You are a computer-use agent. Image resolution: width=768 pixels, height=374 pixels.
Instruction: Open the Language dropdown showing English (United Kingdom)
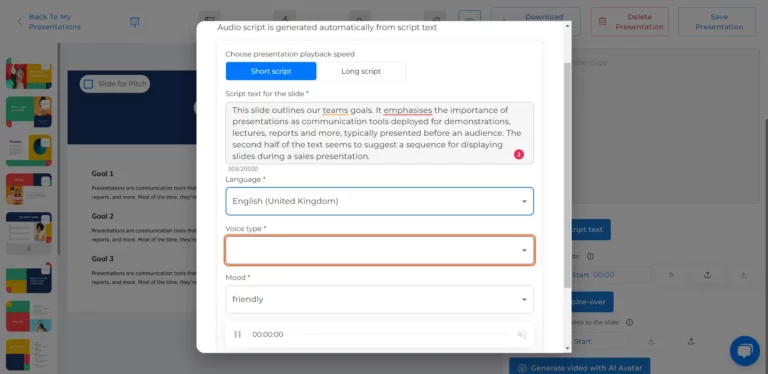click(380, 201)
